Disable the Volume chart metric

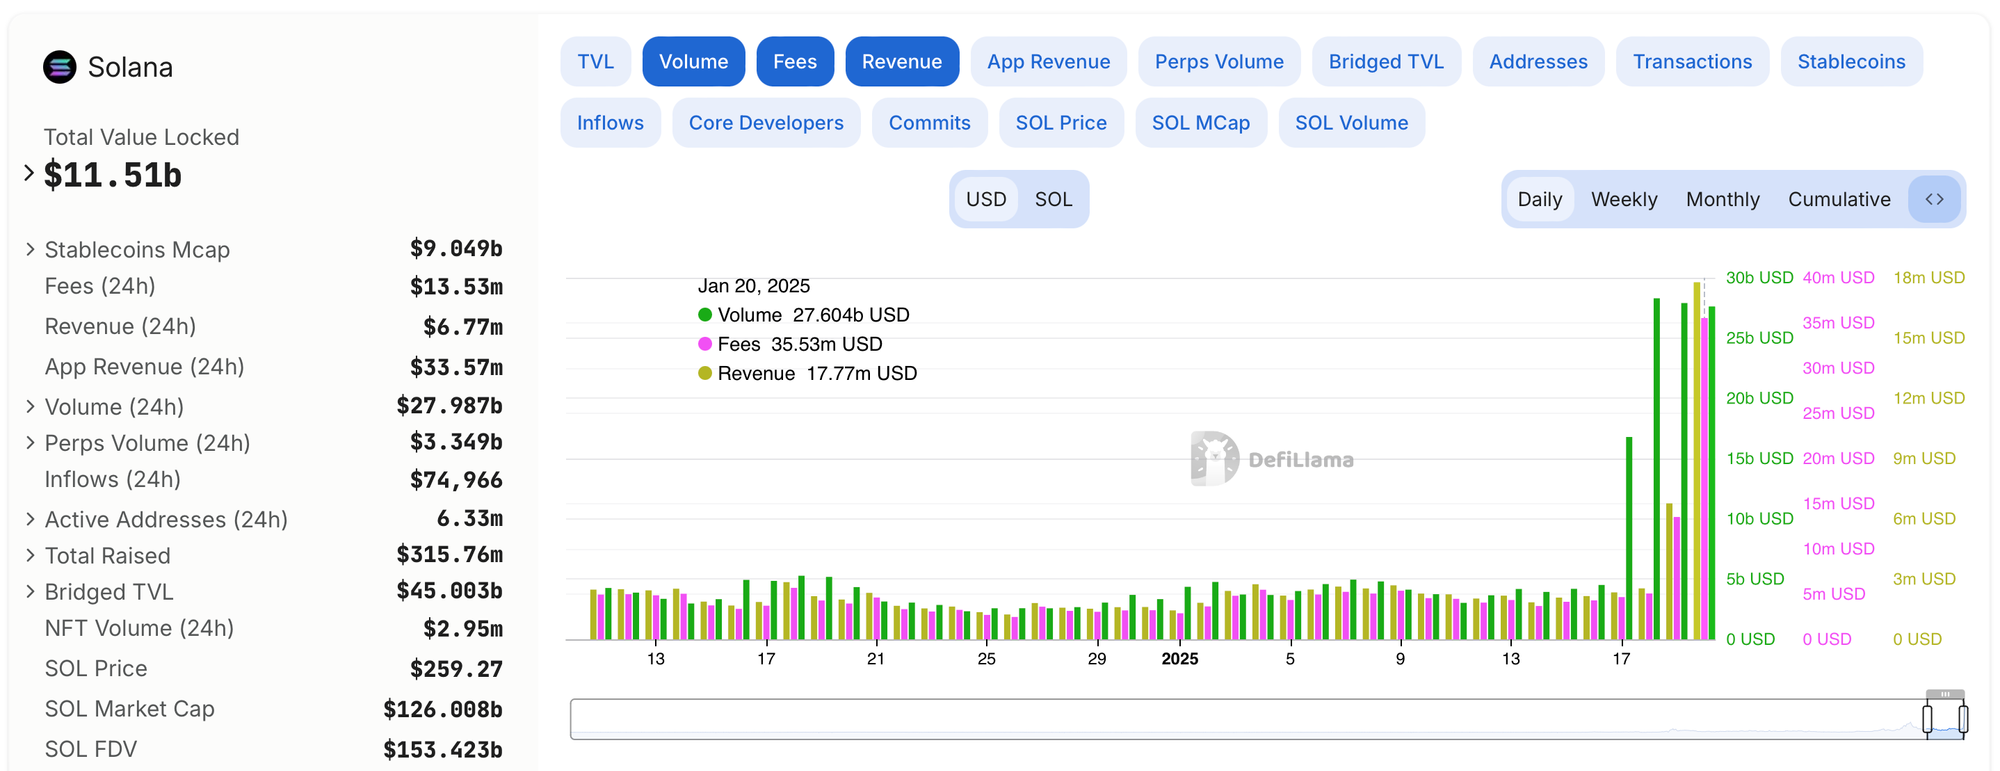click(694, 62)
